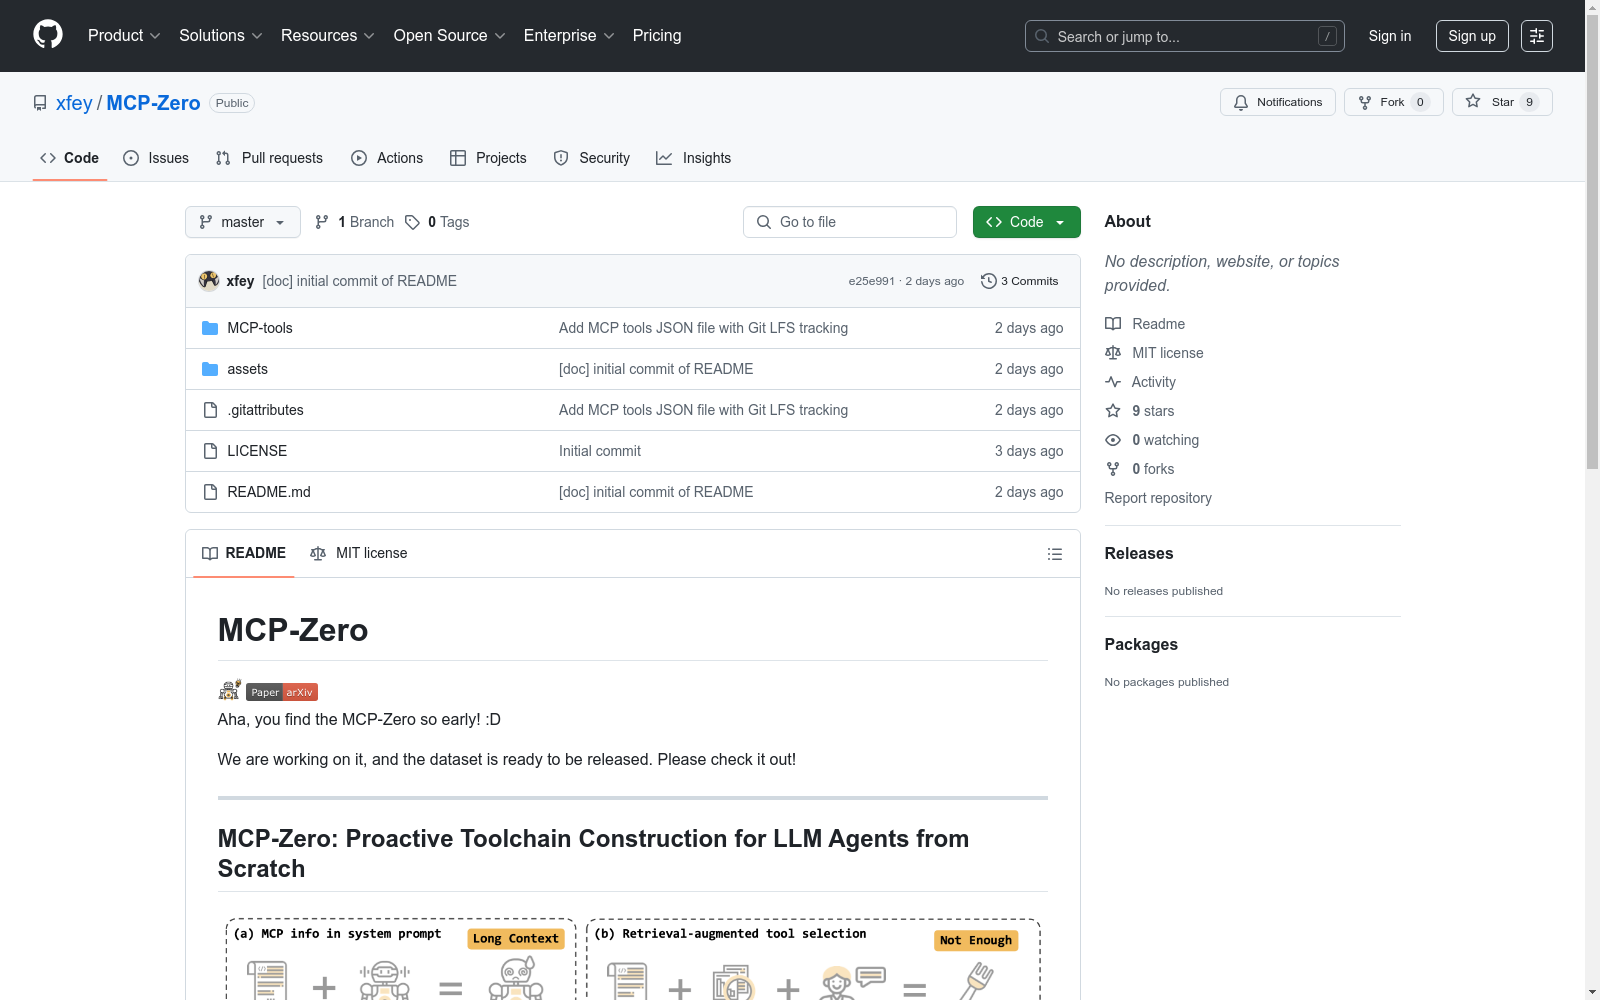Switch to the Actions tab
This screenshot has height=1000, width=1600.
(387, 158)
